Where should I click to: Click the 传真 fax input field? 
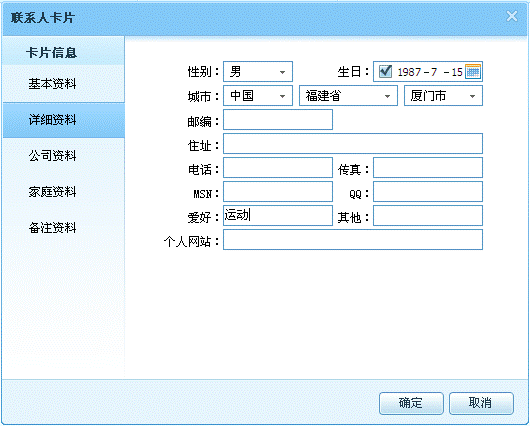428,167
